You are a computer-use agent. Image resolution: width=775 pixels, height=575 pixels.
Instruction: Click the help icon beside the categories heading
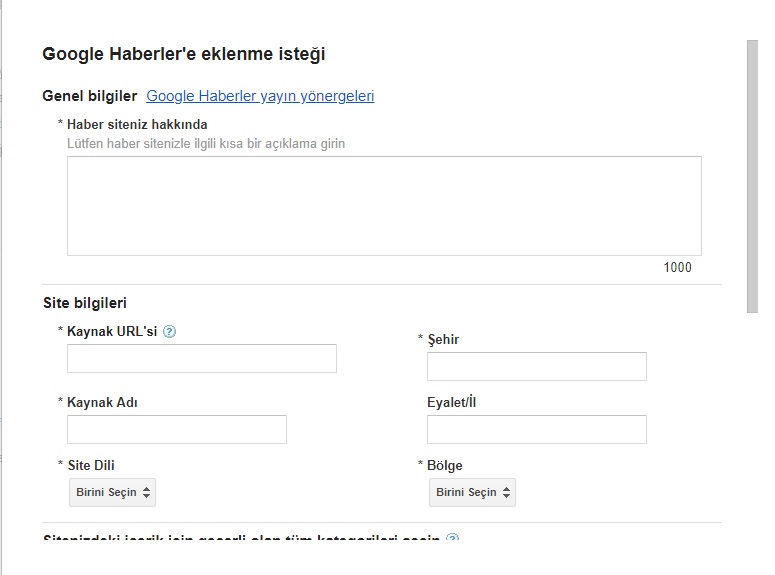click(452, 540)
